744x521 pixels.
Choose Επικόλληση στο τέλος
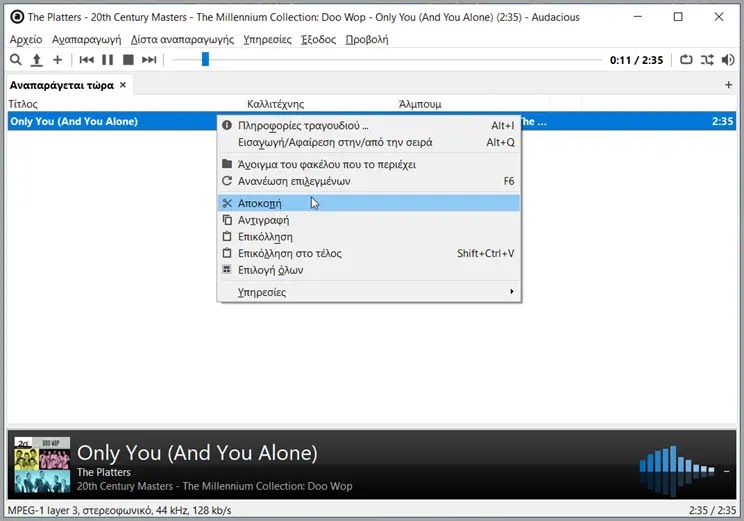(369, 253)
